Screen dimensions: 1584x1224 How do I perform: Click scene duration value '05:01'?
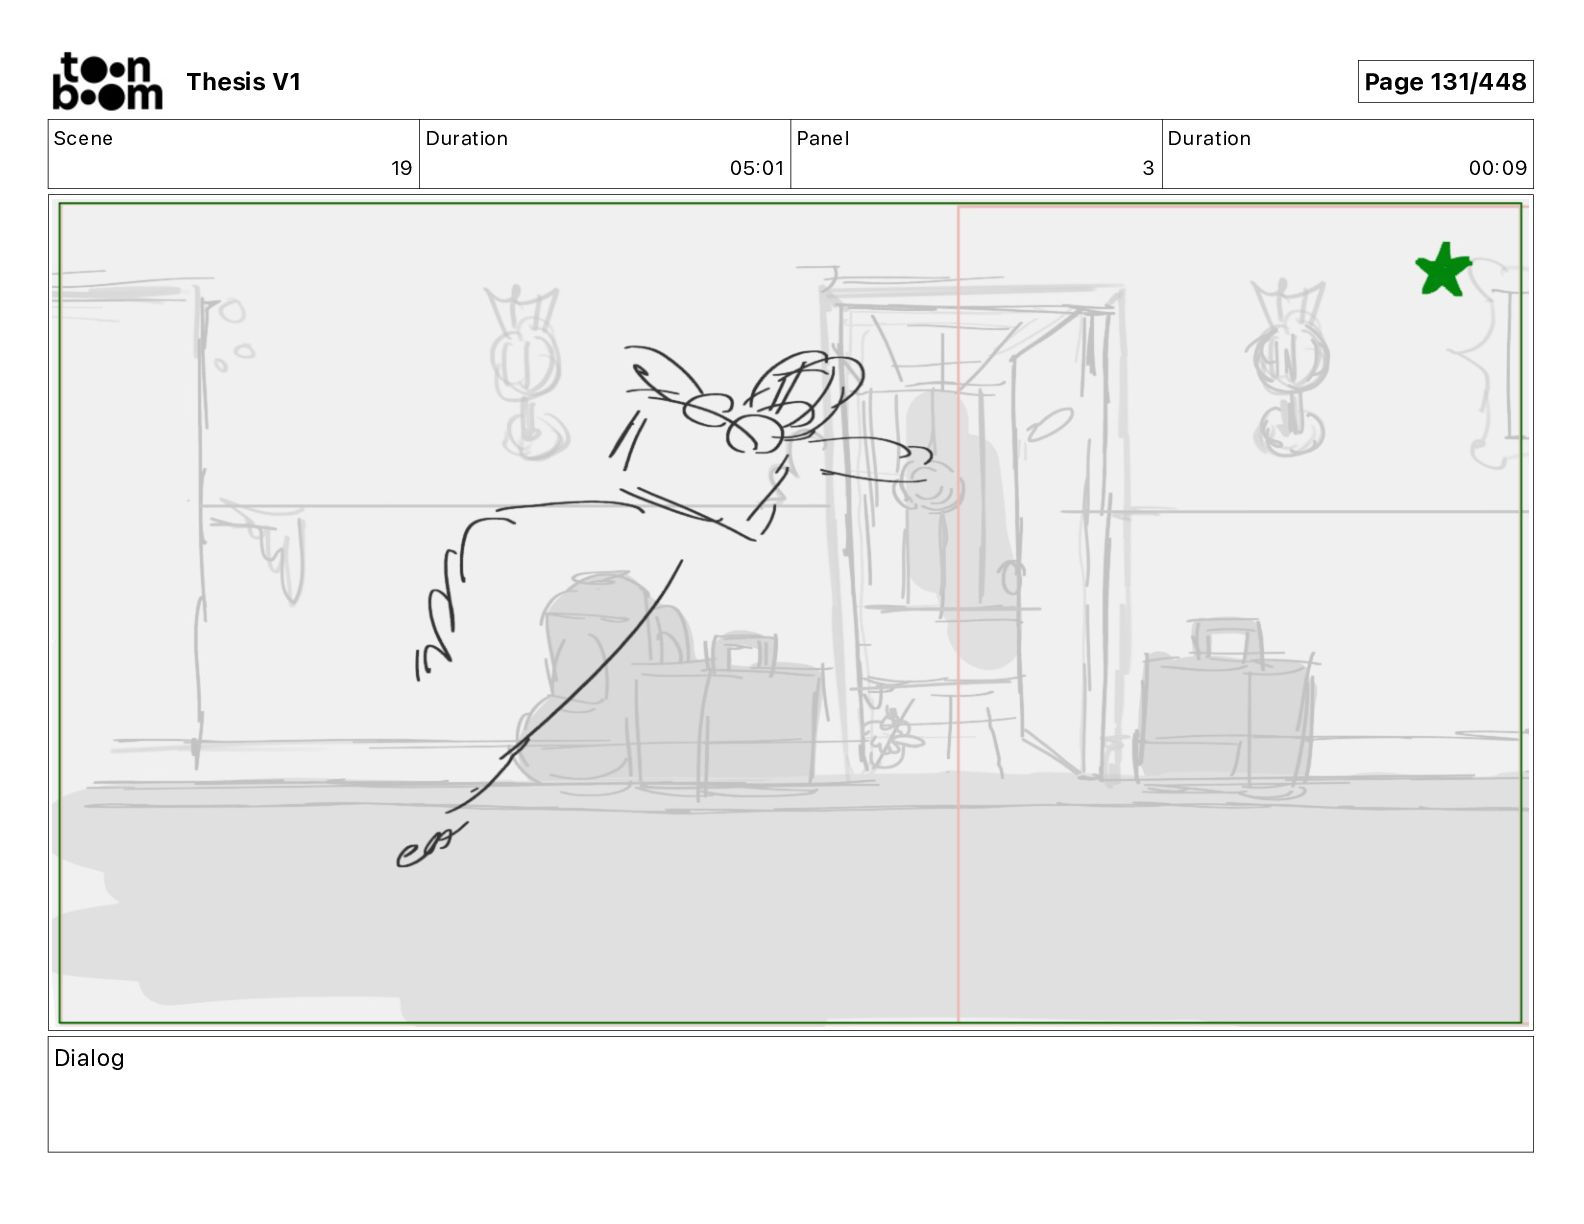click(x=757, y=168)
